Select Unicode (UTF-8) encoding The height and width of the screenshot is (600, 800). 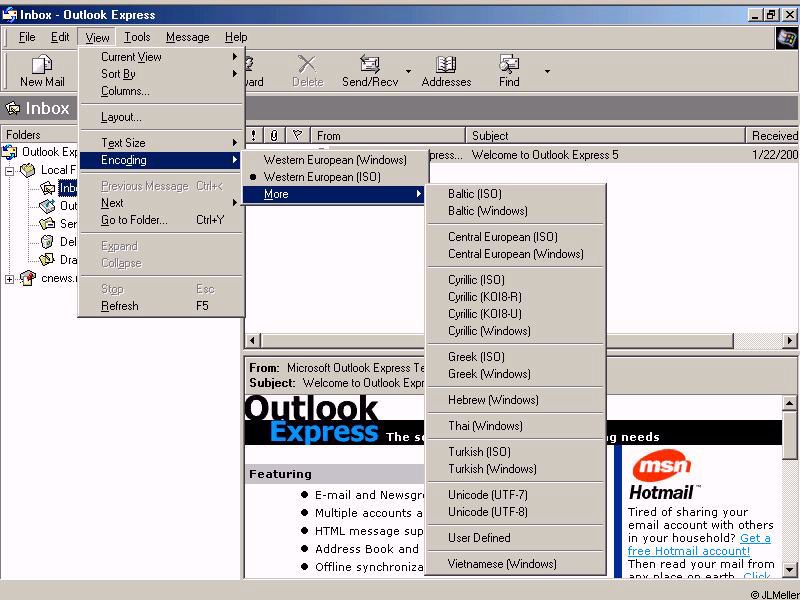(x=487, y=512)
